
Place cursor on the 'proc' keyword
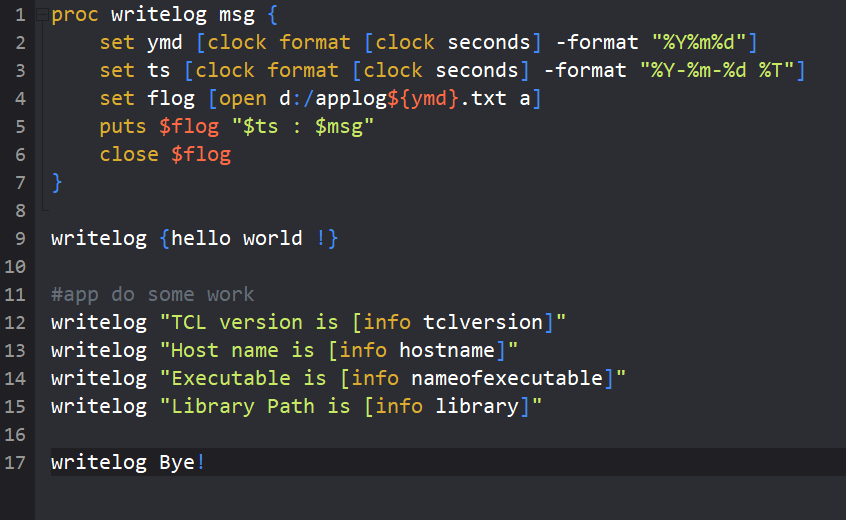75,16
